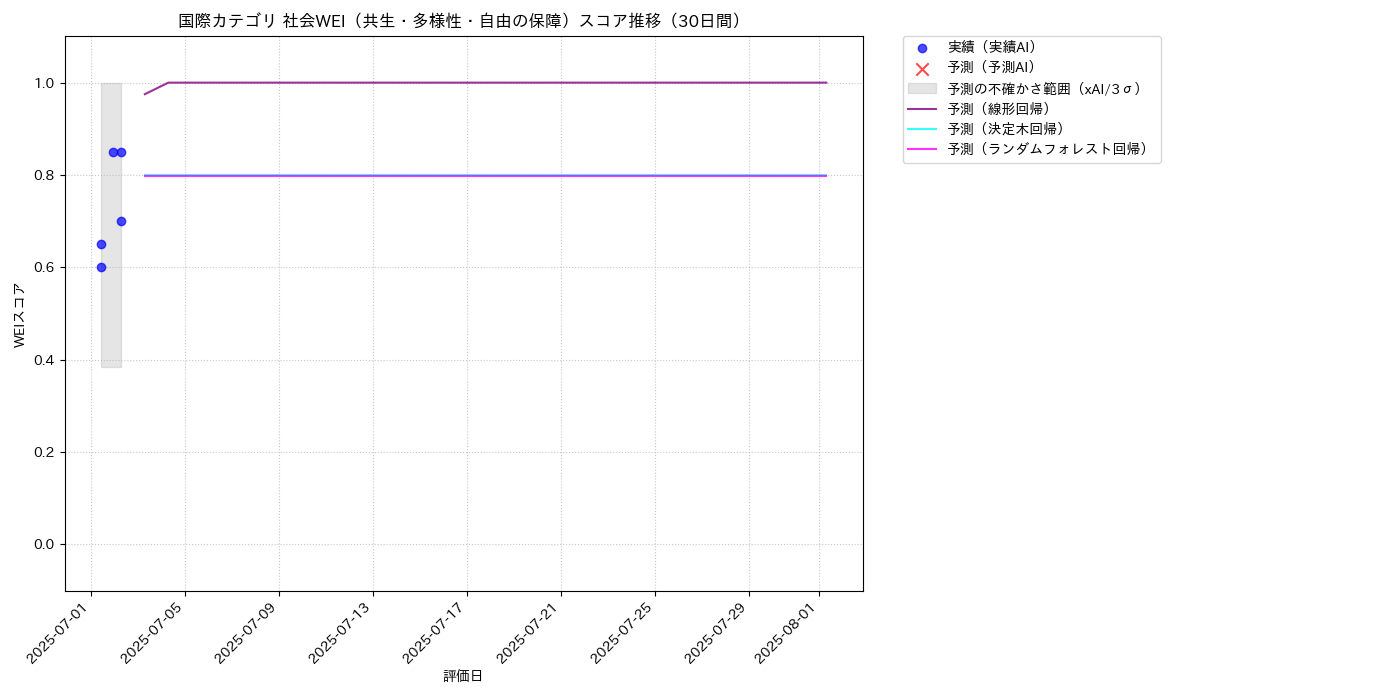Click the y-axis tick label 1.0
Image resolution: width=1400 pixels, height=700 pixels.
click(46, 83)
